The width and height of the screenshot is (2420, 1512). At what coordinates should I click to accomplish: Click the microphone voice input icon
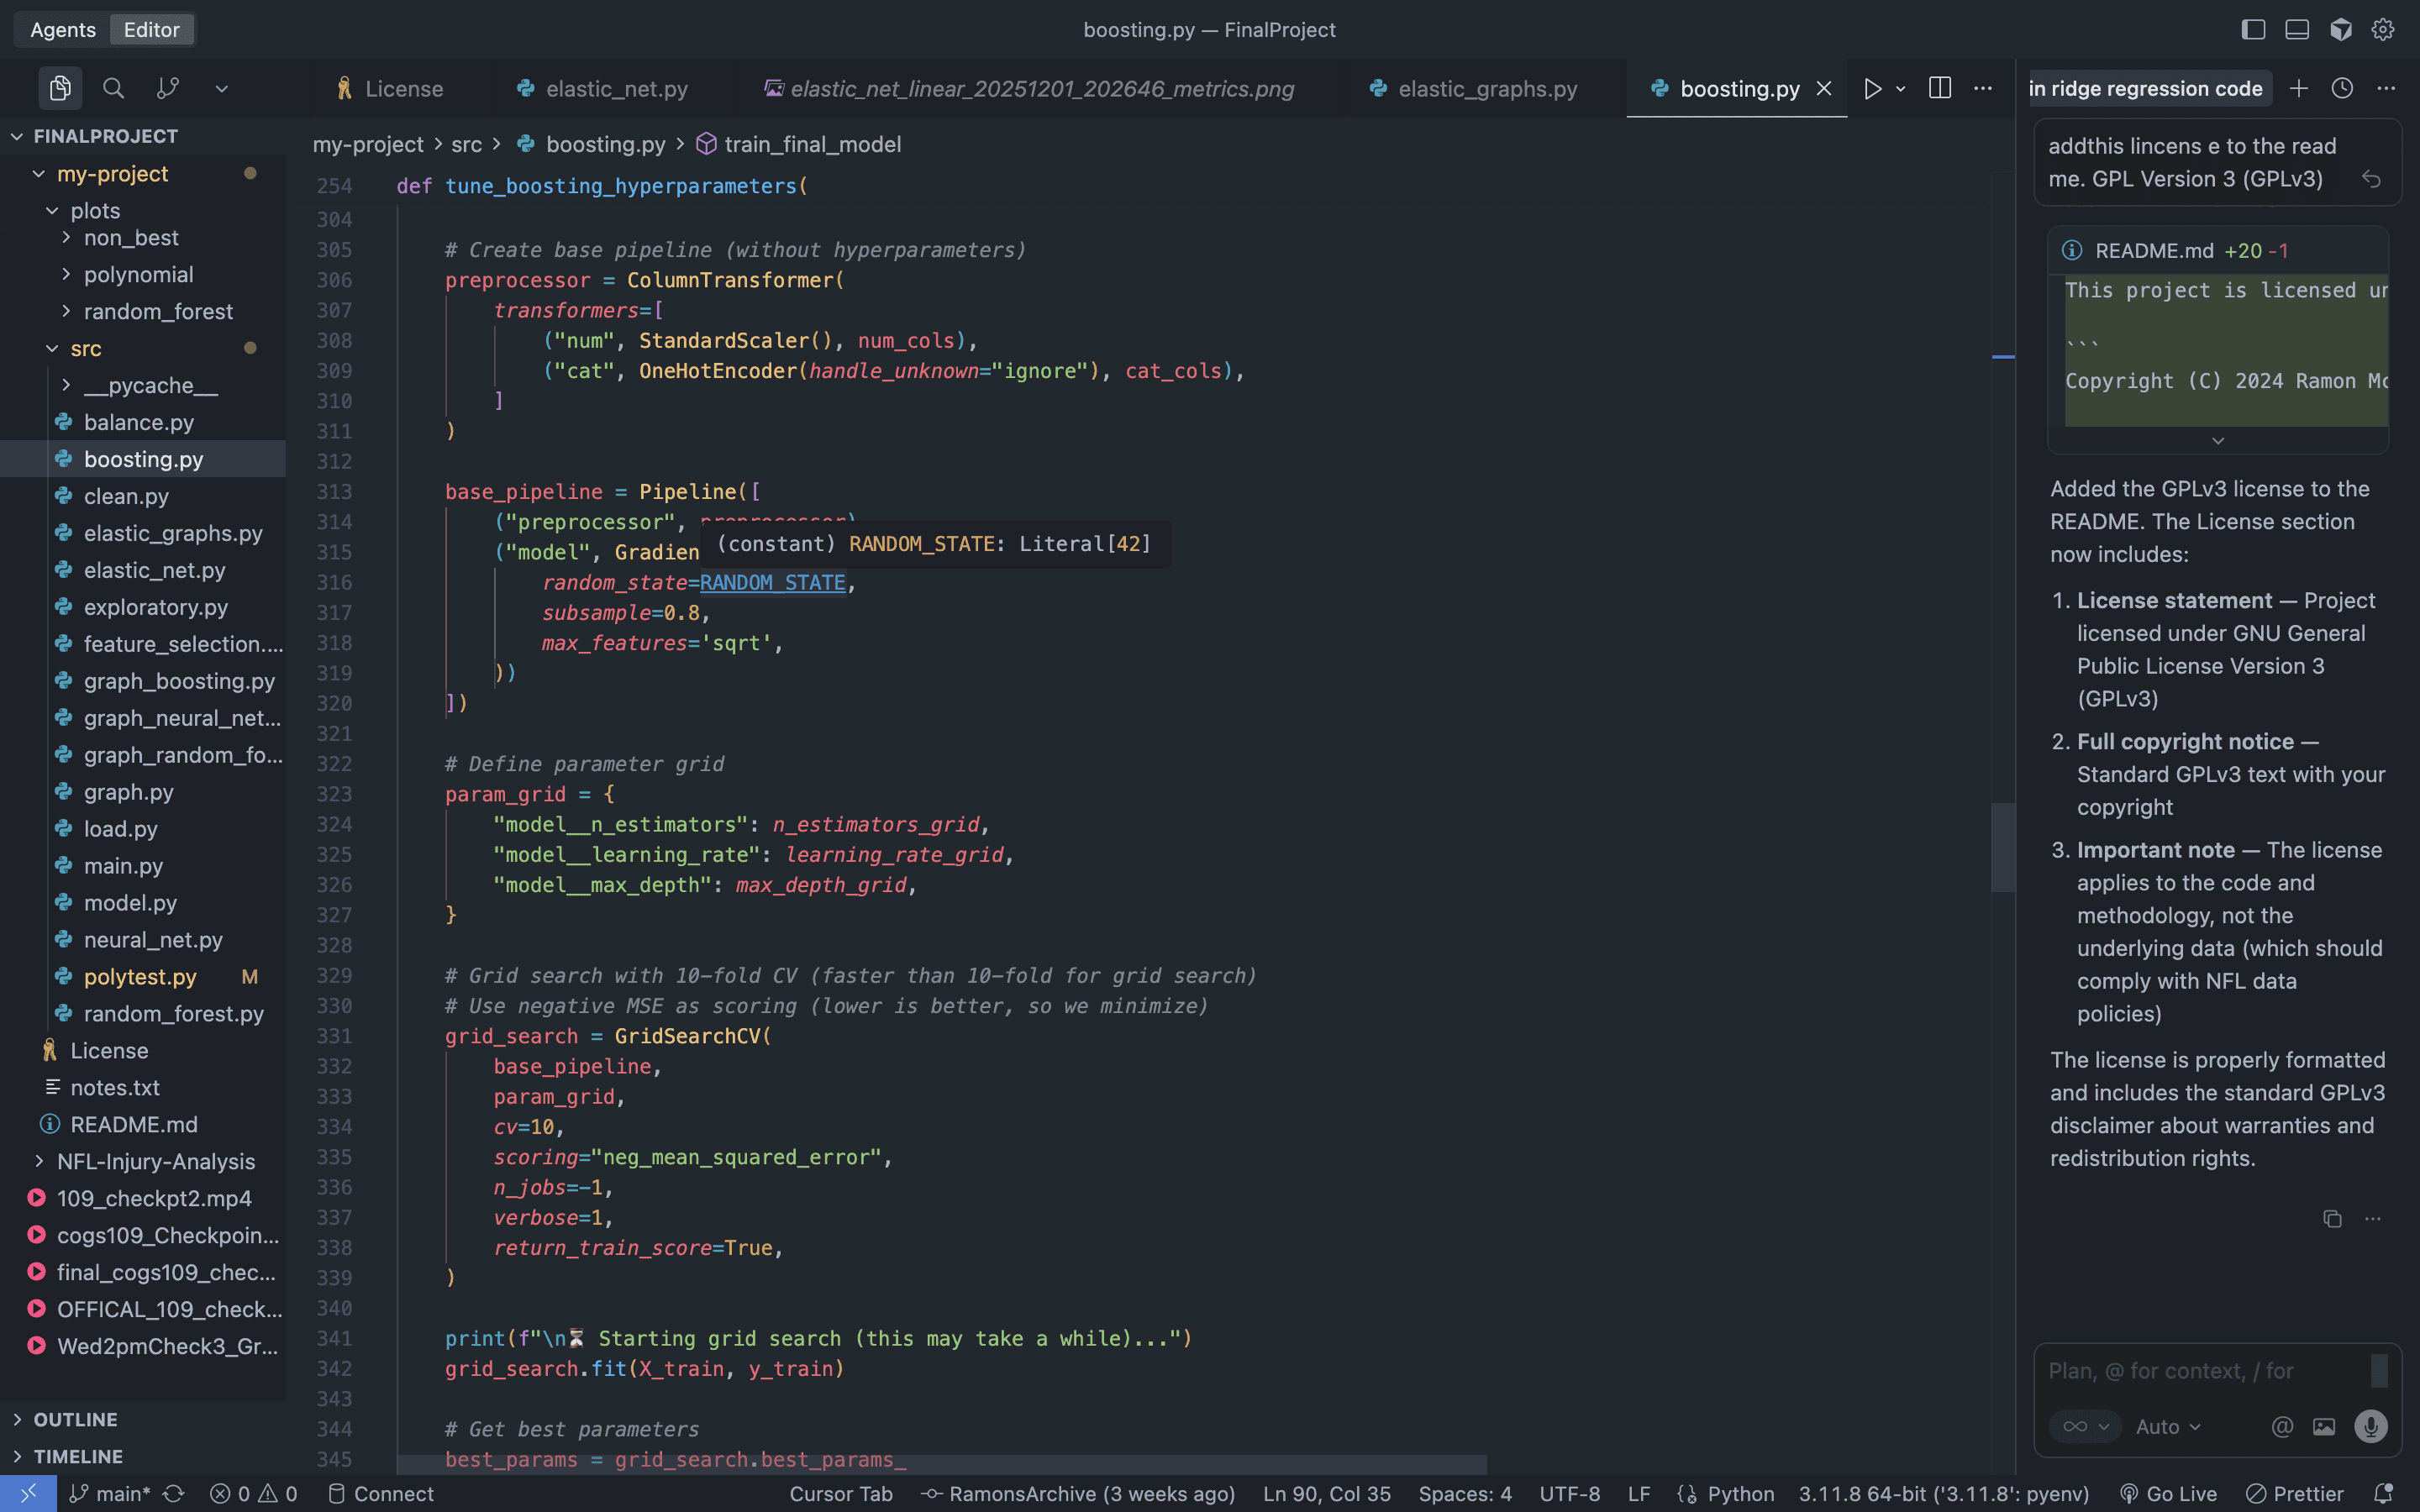pyautogui.click(x=2370, y=1427)
